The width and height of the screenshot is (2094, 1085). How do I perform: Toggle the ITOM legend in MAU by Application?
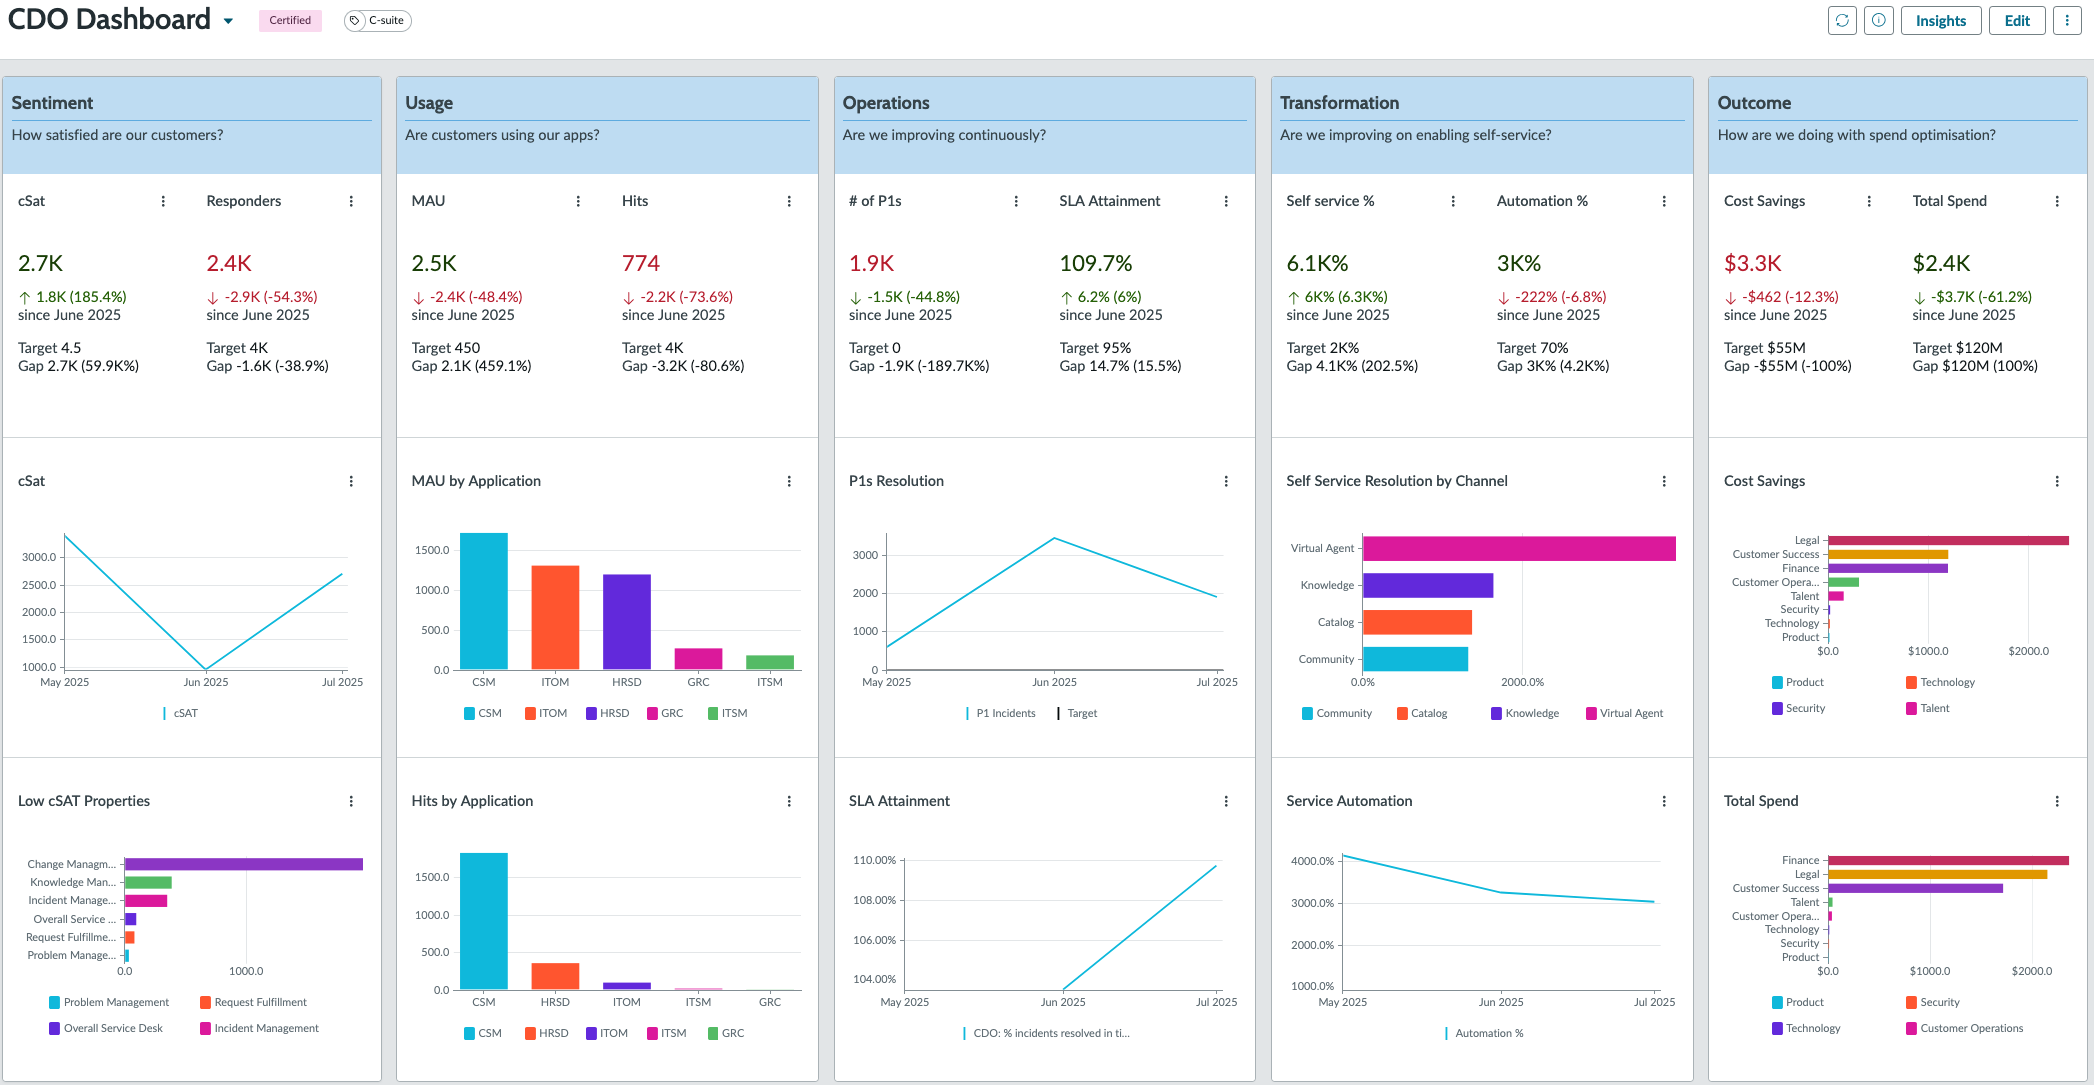point(546,713)
